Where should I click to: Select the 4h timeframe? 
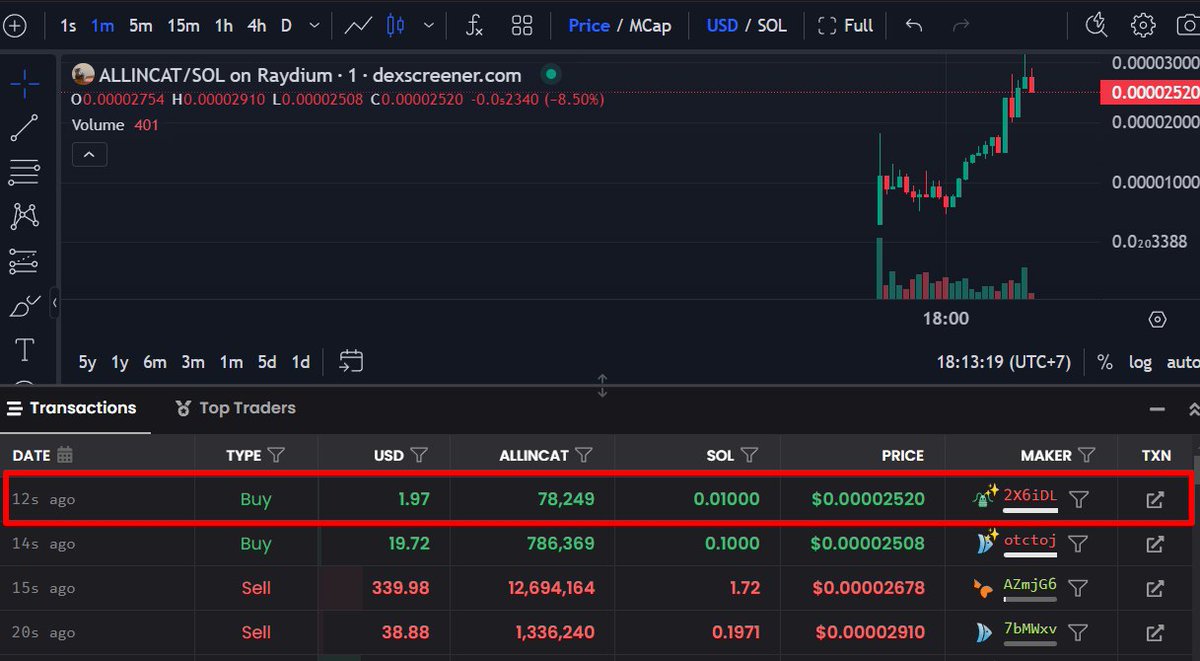click(257, 26)
